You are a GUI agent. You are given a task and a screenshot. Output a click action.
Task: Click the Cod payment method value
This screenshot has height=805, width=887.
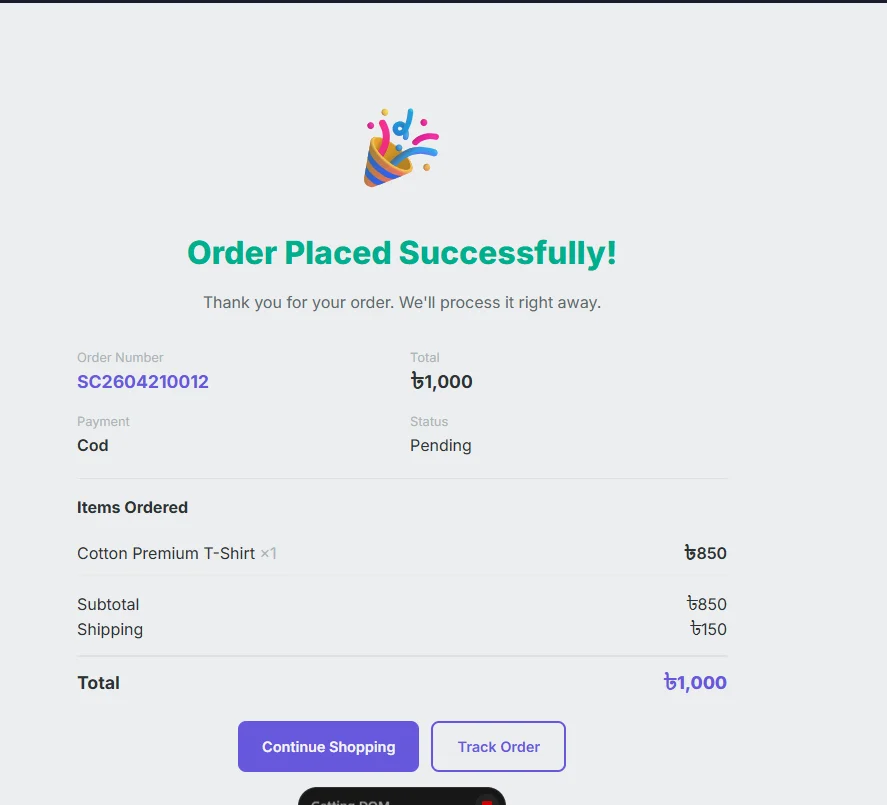93,445
